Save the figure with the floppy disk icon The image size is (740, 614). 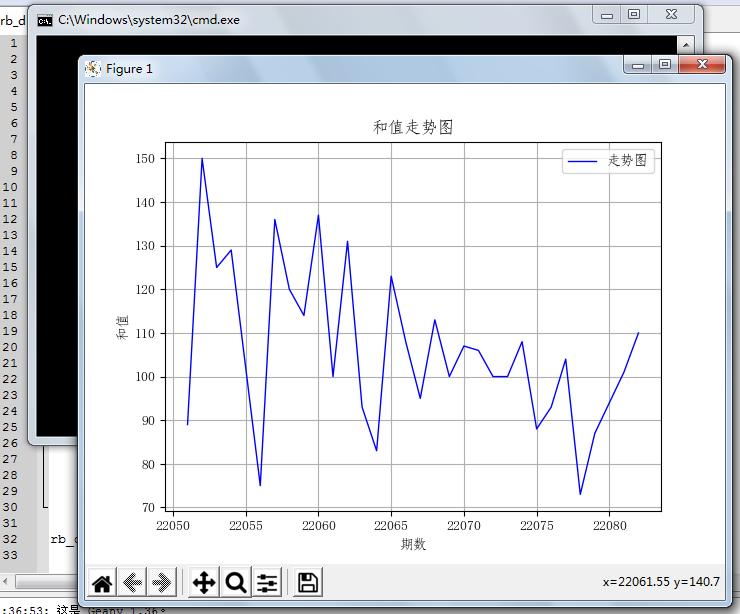pos(308,582)
